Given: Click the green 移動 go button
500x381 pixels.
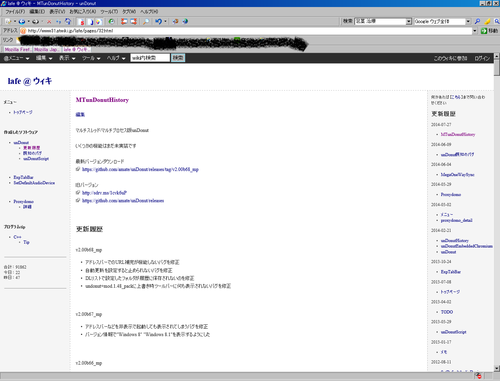Looking at the screenshot, I should pyautogui.click(x=489, y=31).
